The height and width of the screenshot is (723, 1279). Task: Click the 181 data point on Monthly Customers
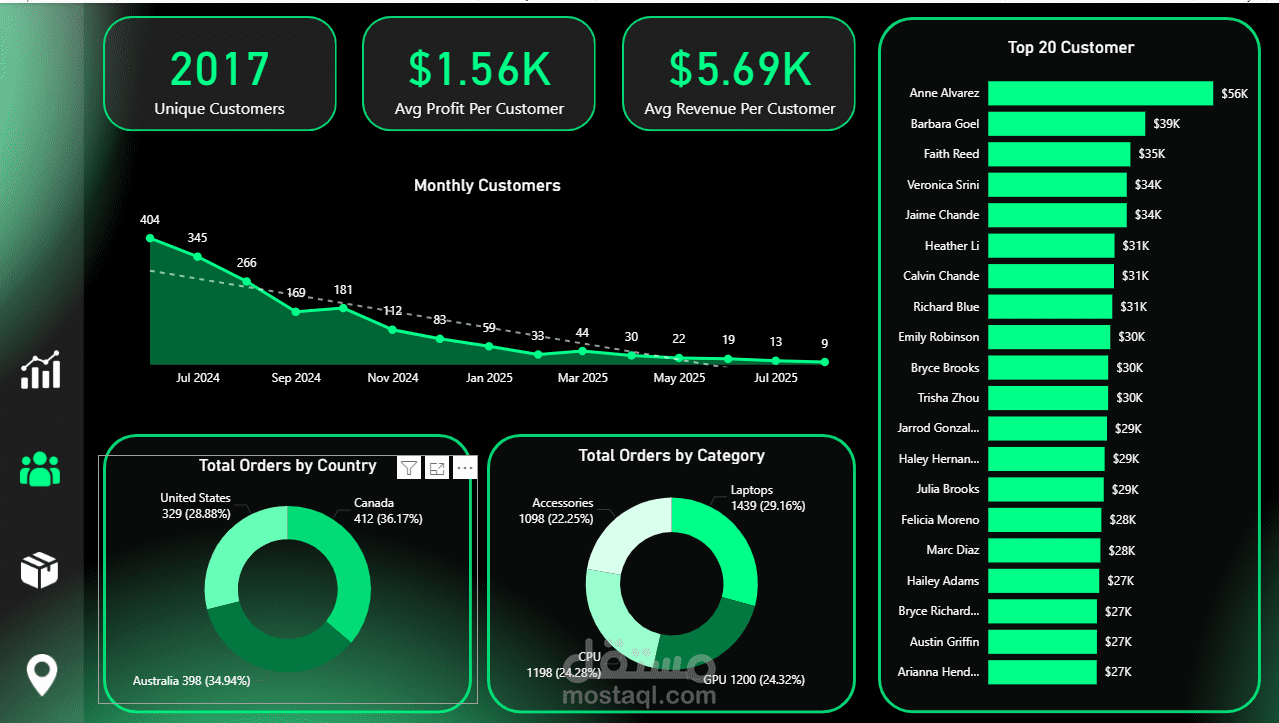click(x=343, y=307)
